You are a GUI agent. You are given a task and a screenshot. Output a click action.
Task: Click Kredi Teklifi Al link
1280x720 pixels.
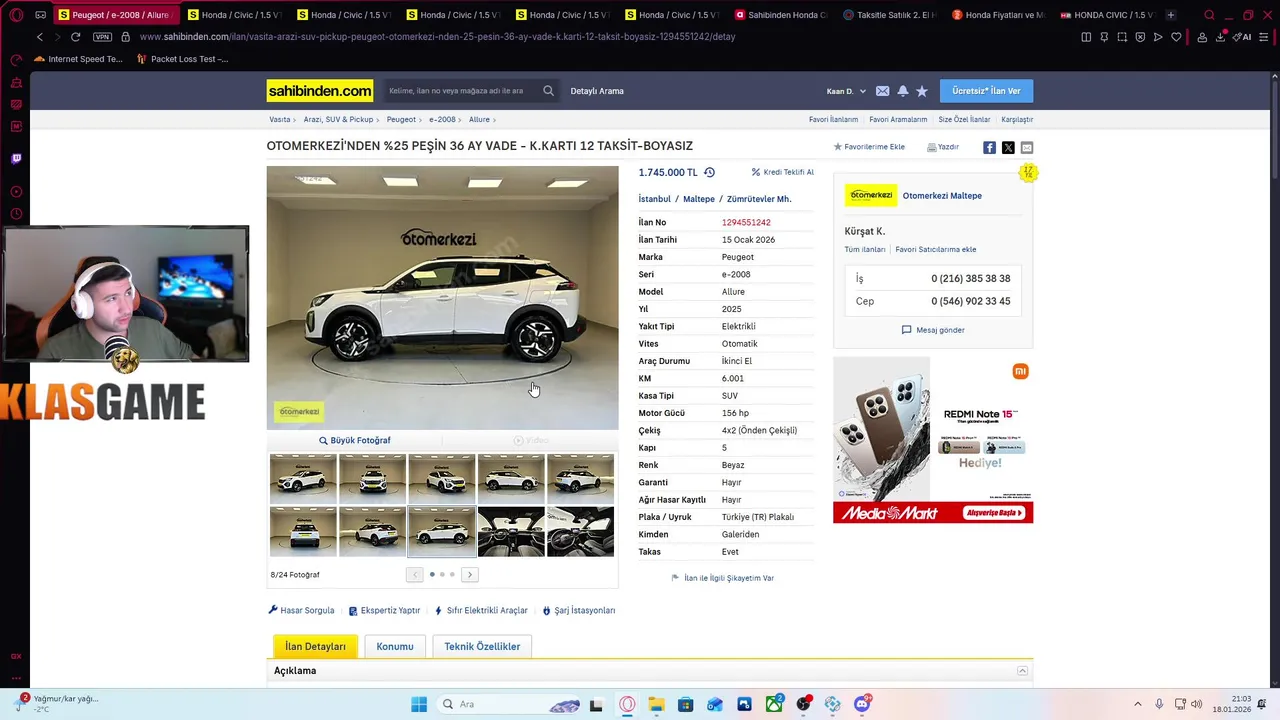click(x=783, y=172)
